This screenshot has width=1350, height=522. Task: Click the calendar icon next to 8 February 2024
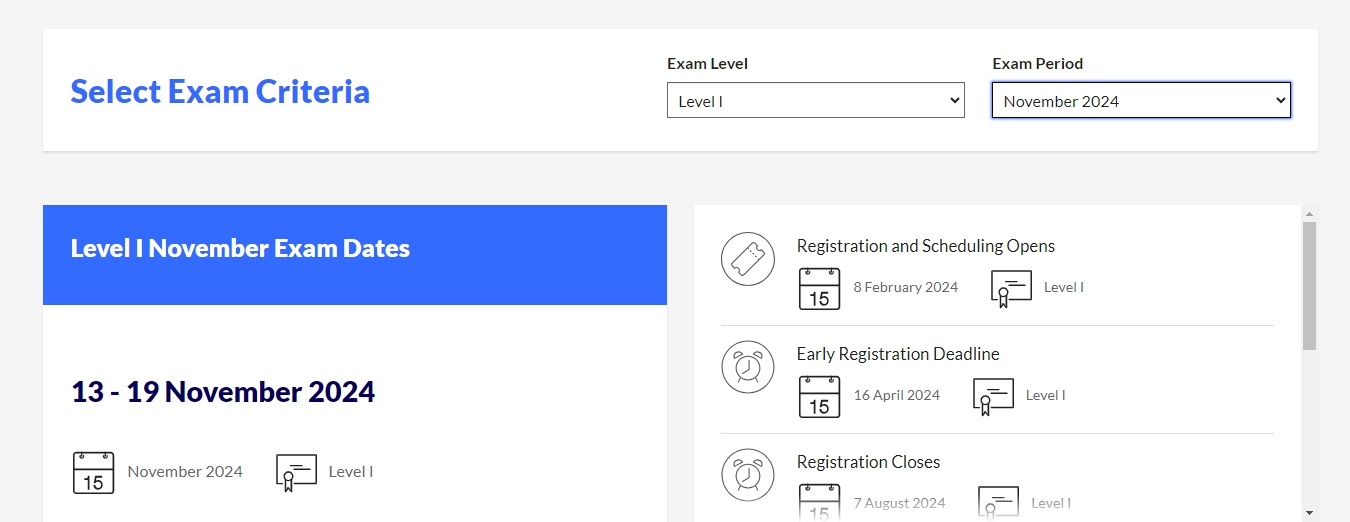(819, 288)
